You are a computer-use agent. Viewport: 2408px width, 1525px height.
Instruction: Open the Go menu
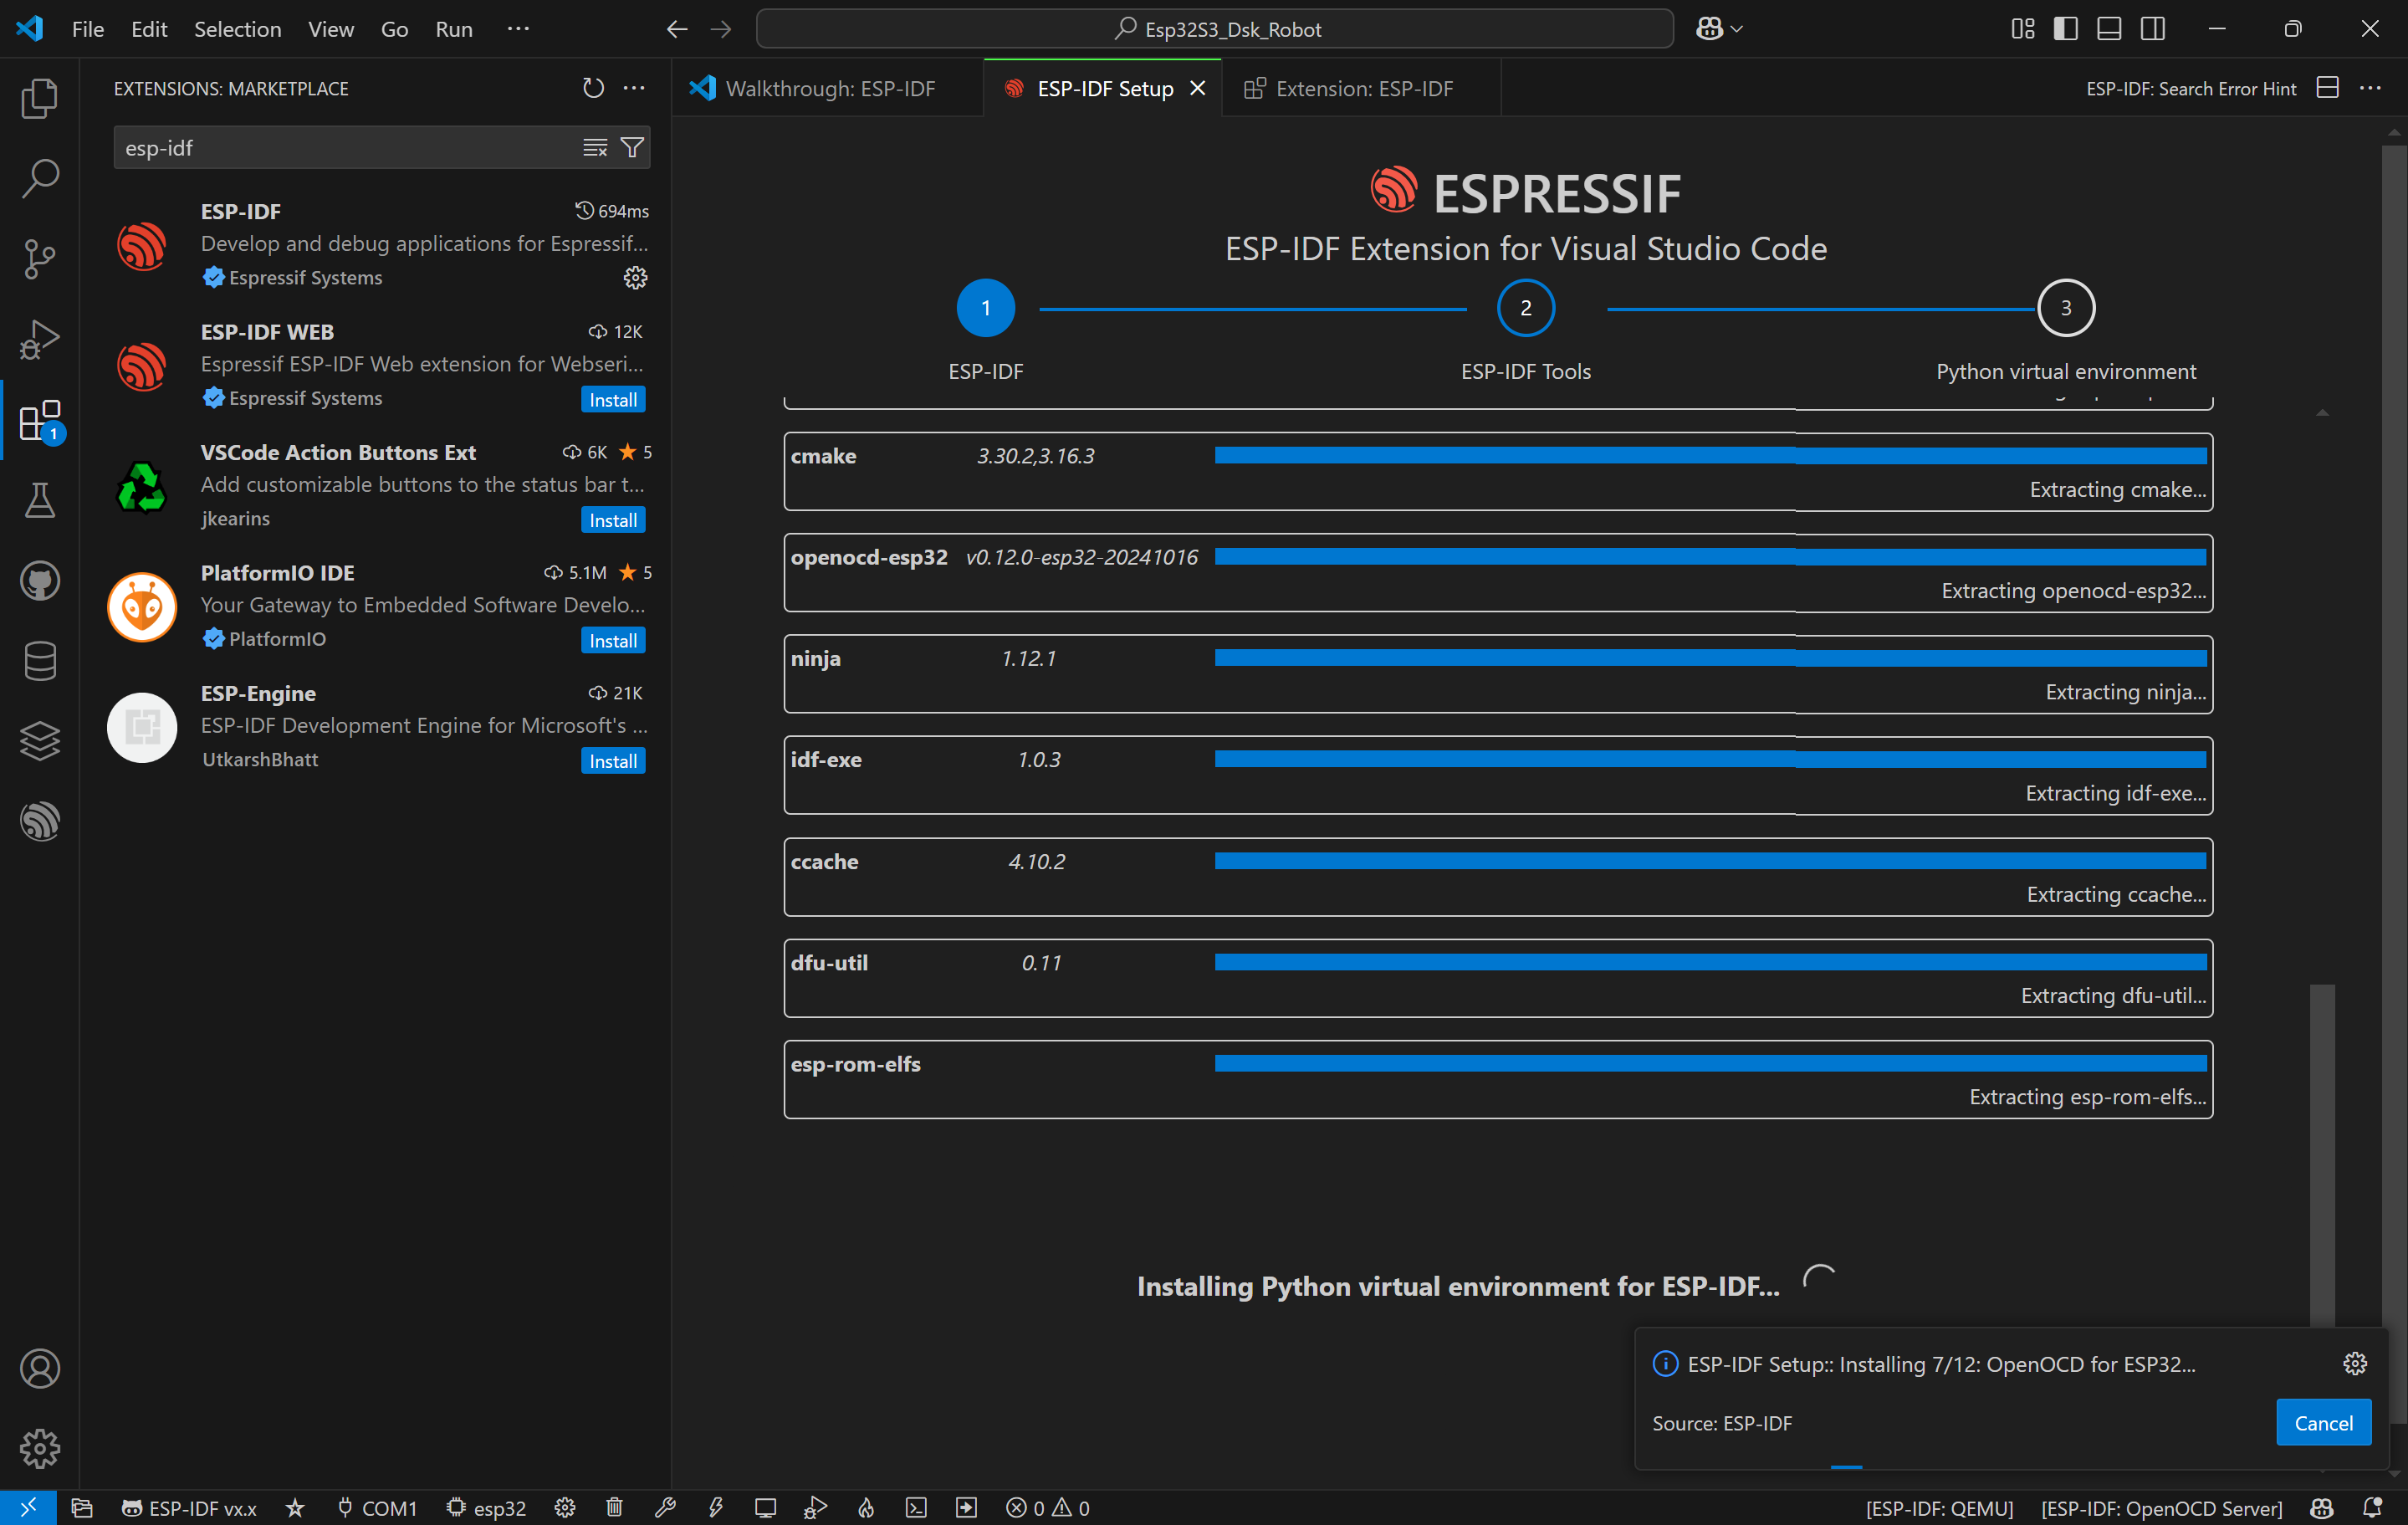coord(394,29)
